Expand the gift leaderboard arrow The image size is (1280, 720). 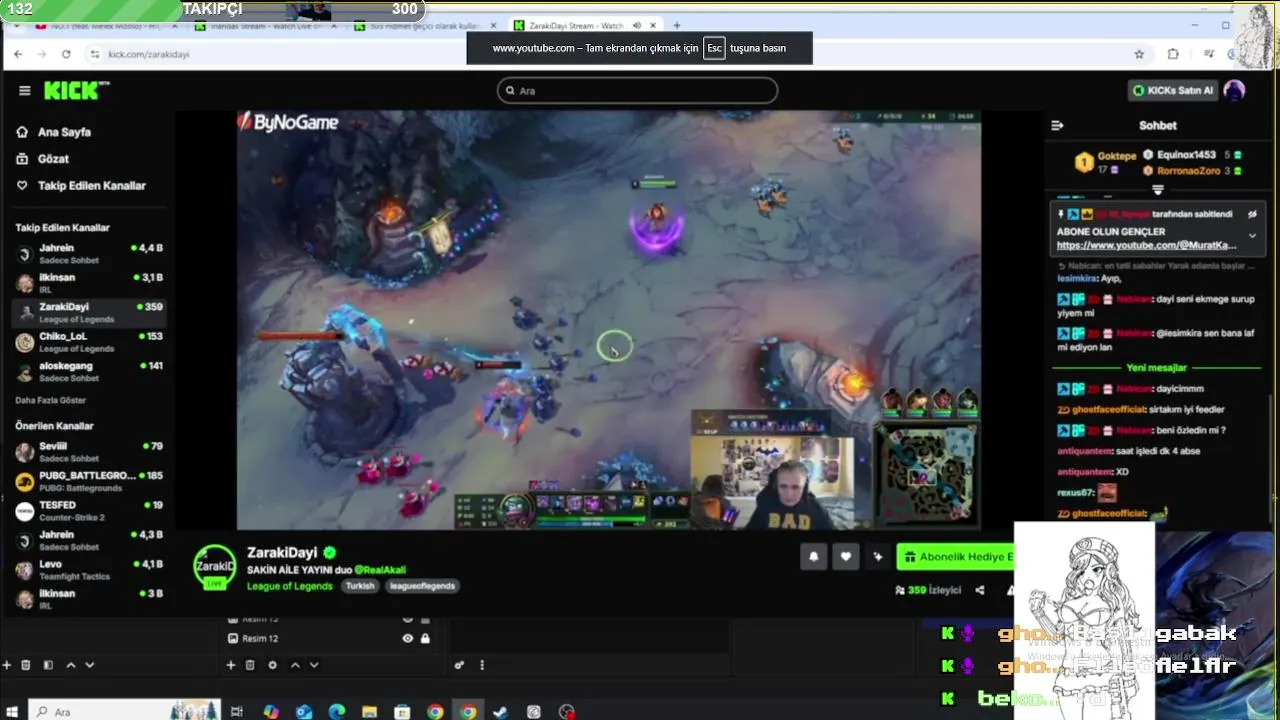tap(1158, 189)
